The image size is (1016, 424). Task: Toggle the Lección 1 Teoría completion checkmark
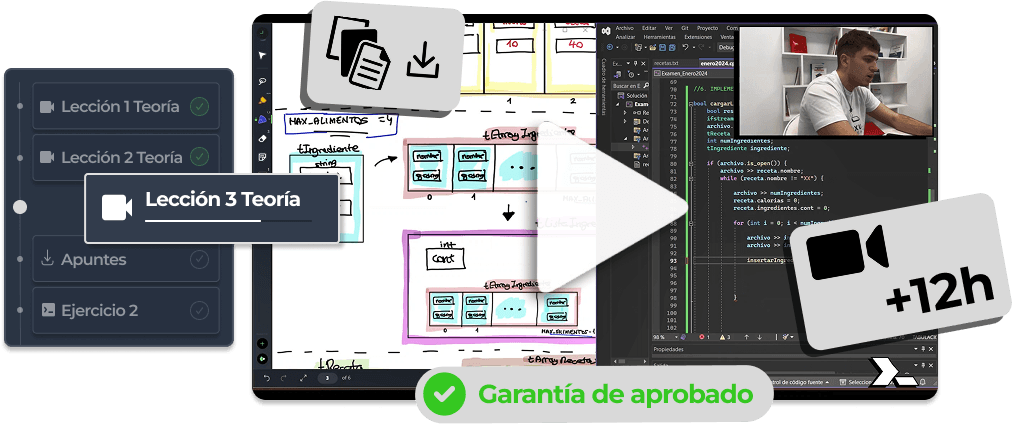coord(200,106)
